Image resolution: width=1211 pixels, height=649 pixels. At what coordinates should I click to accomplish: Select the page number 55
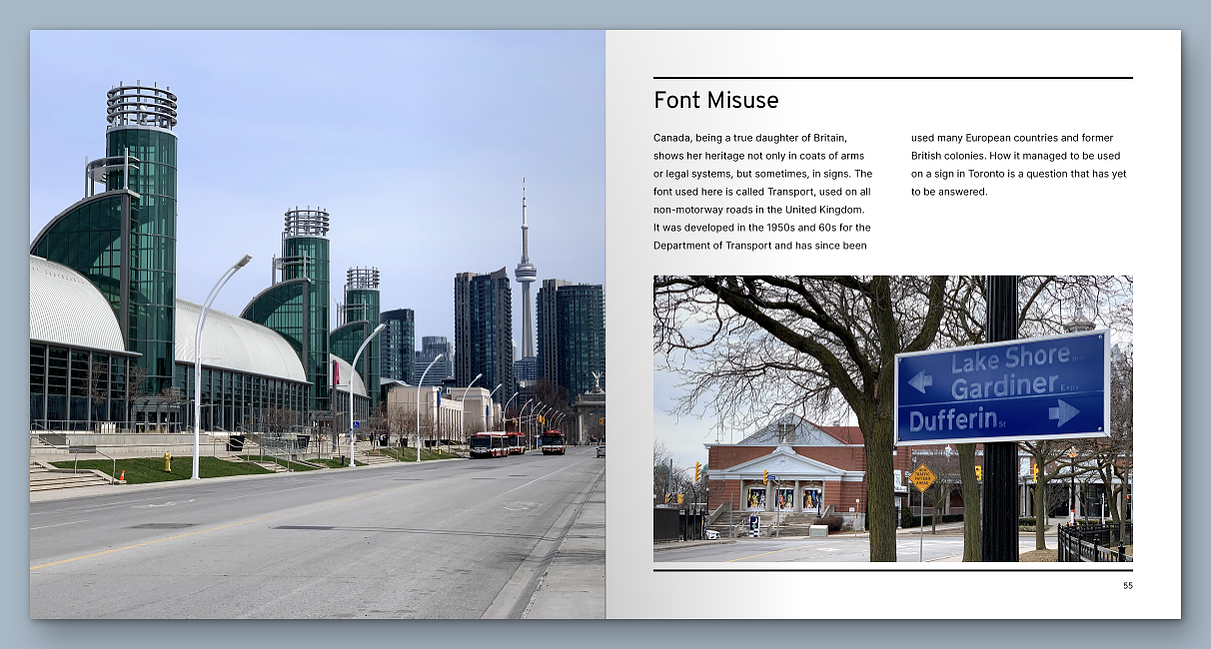[1127, 586]
